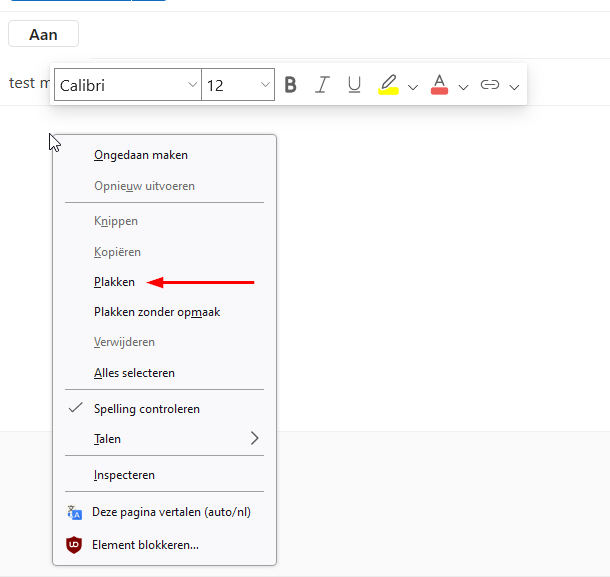Image resolution: width=610 pixels, height=577 pixels.
Task: Choose Plakken from the context menu
Action: tap(114, 282)
